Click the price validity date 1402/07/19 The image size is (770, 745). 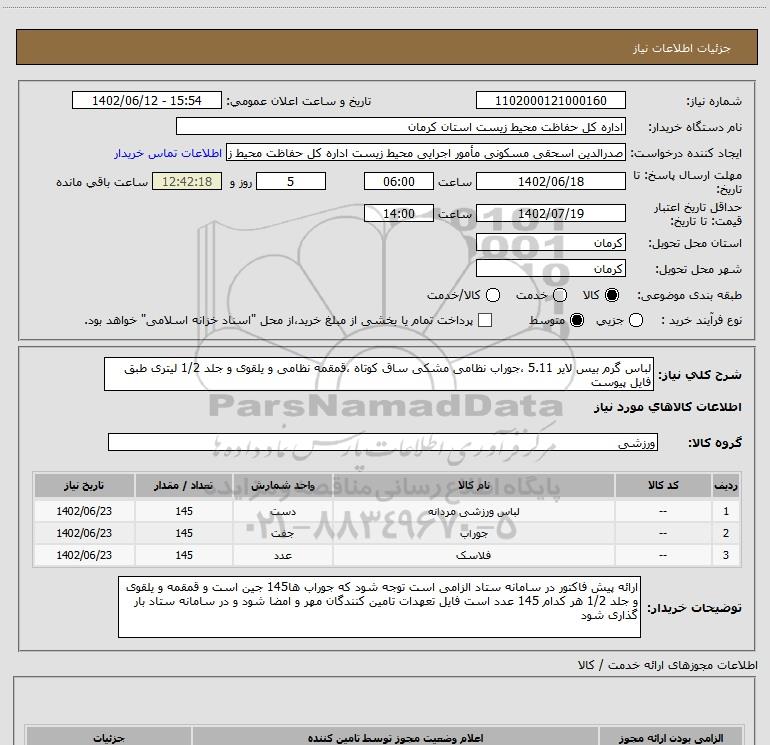pyautogui.click(x=550, y=213)
